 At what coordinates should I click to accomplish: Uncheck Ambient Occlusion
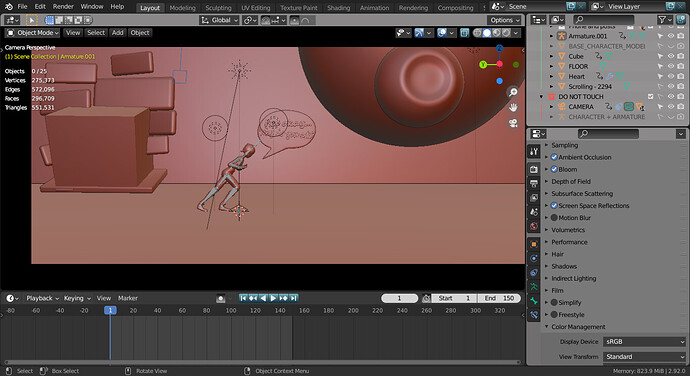click(554, 157)
